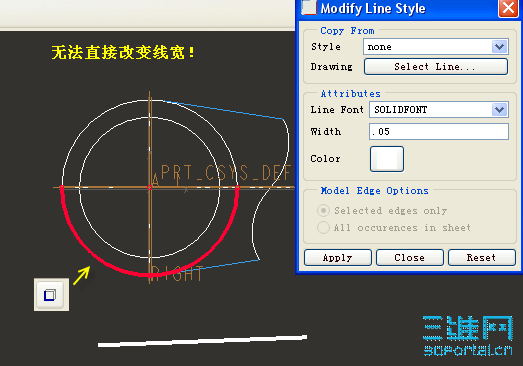Click the 'Attributes' group label
523x366 pixels.
[351, 94]
